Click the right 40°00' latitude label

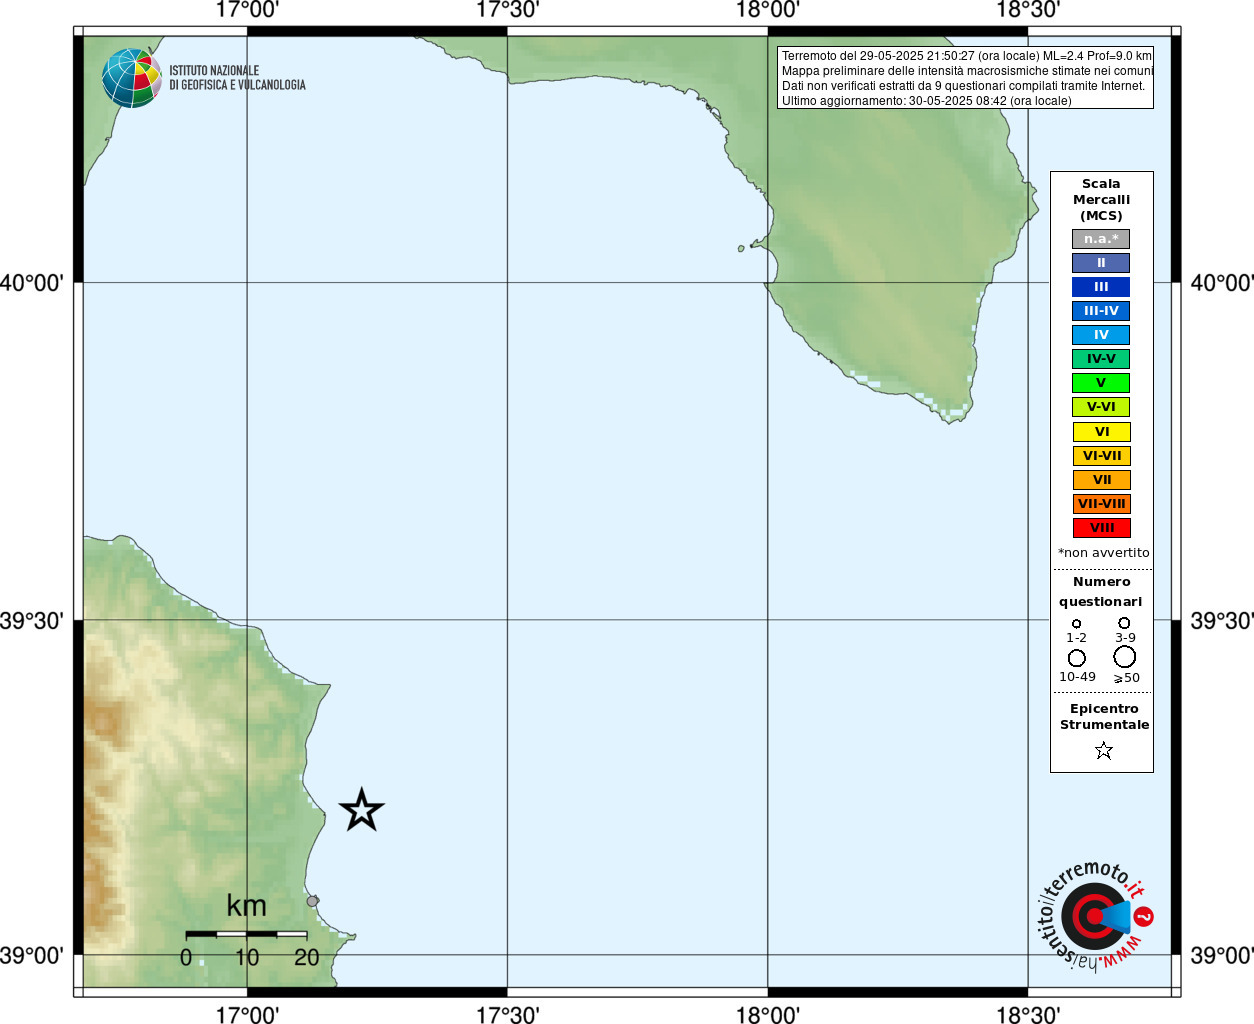point(1222,283)
